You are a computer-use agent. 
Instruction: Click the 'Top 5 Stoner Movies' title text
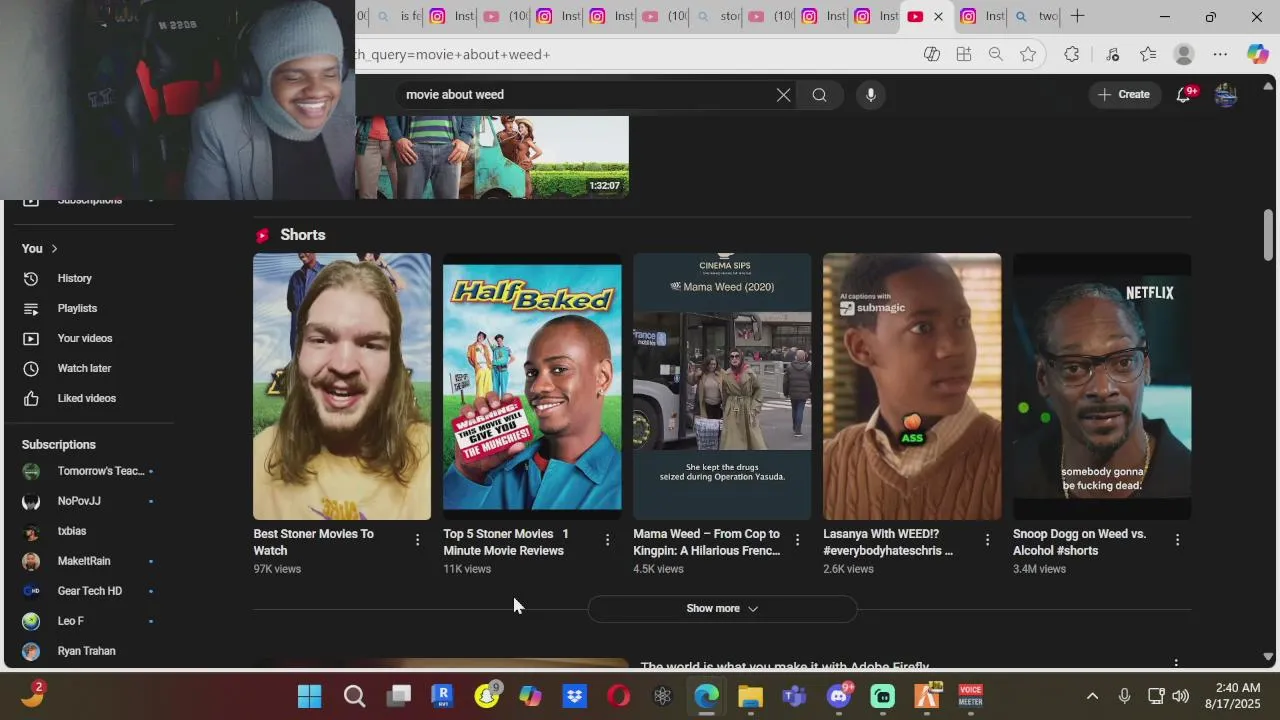pos(506,542)
